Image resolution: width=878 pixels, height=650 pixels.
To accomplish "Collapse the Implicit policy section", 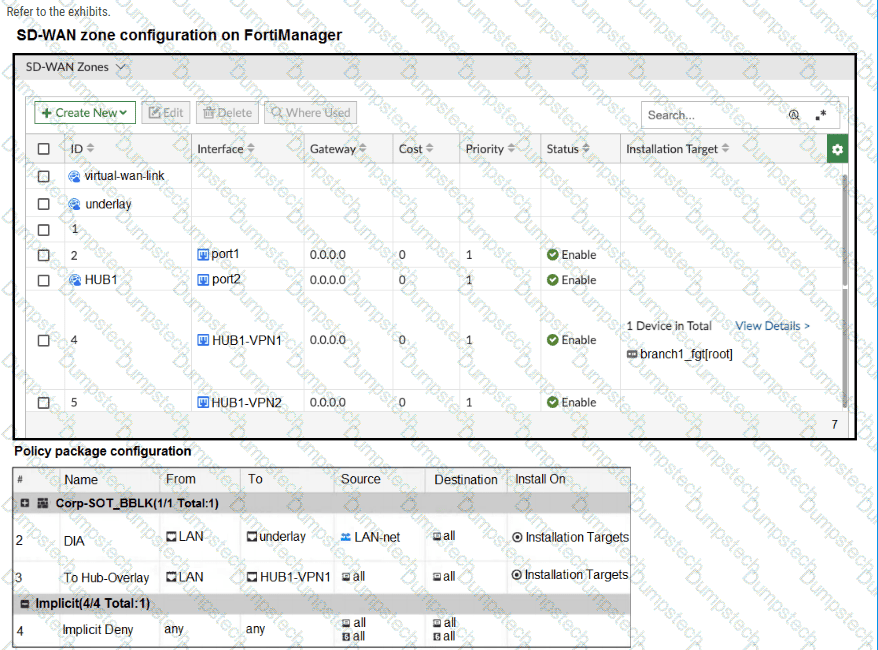I will tap(24, 604).
